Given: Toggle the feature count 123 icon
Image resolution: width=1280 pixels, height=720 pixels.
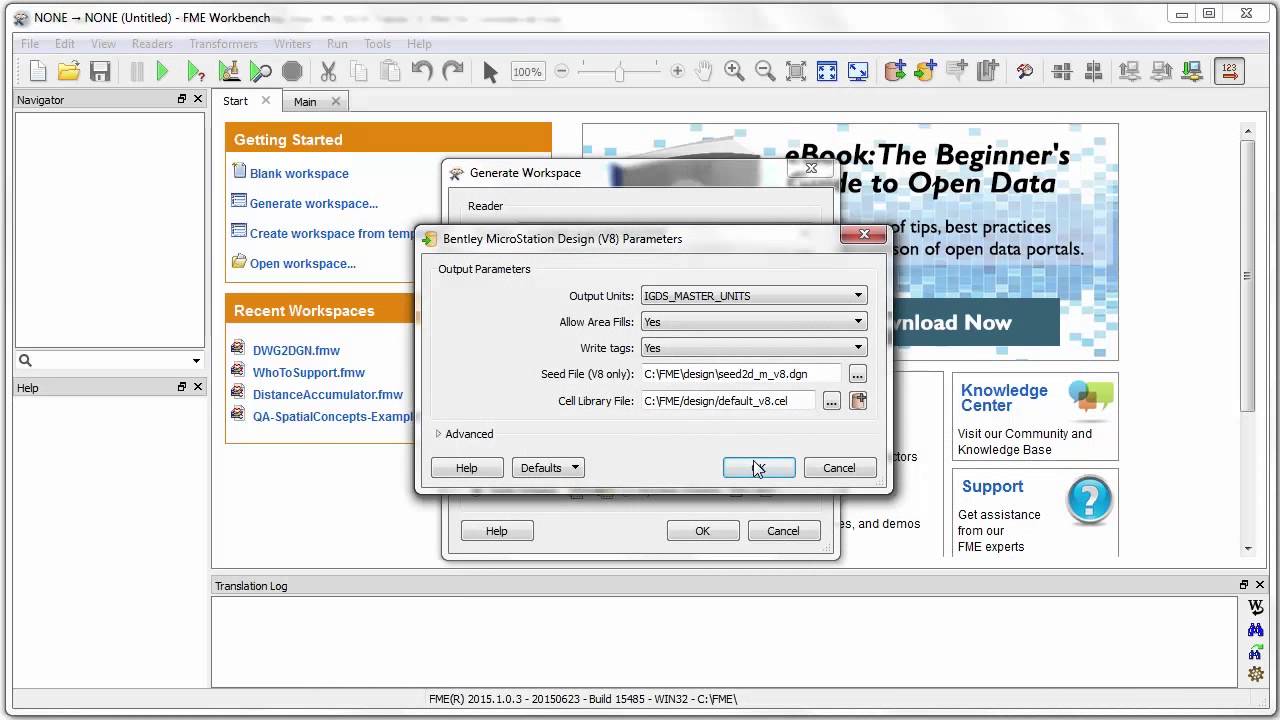Looking at the screenshot, I should click(1229, 71).
